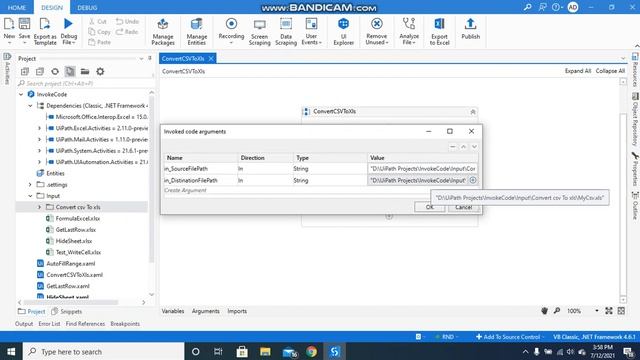The image size is (640, 360).
Task: Expand UiPath.Excel.Activities dependency
Action: [40, 128]
